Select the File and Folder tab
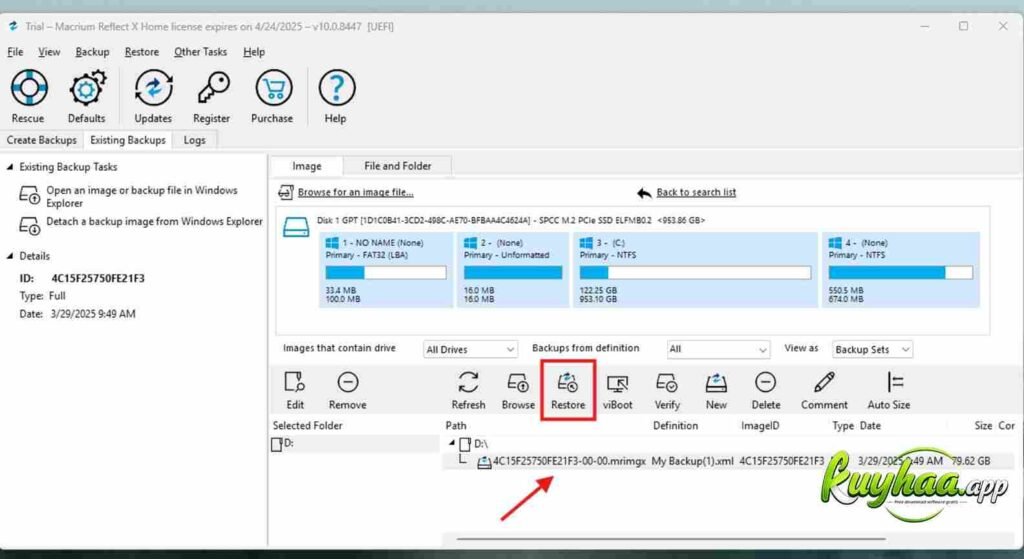The width and height of the screenshot is (1024, 559). pyautogui.click(x=398, y=166)
